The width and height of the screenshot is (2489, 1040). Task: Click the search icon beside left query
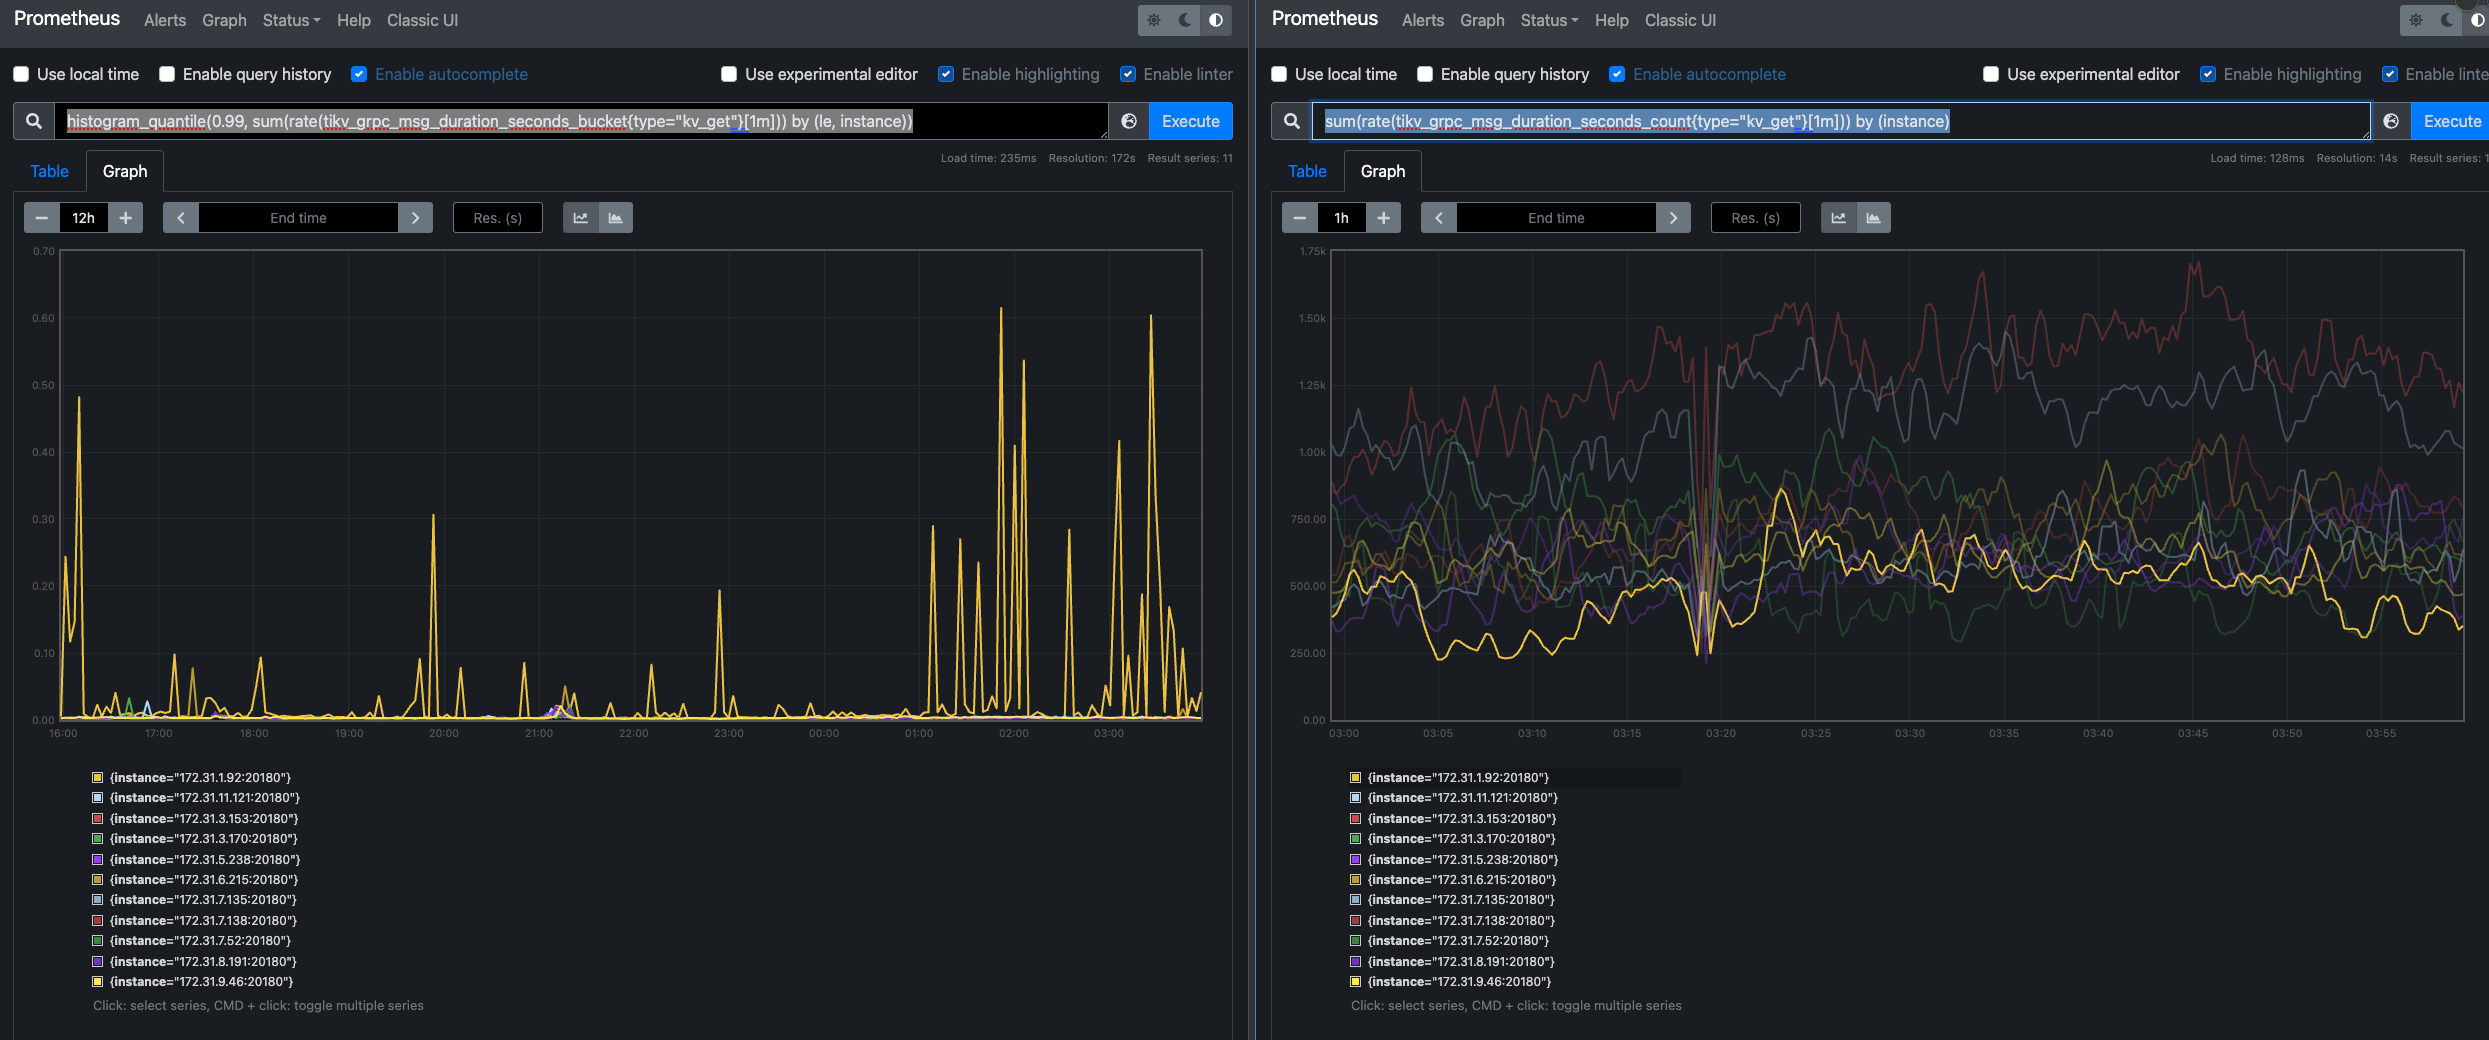coord(34,121)
